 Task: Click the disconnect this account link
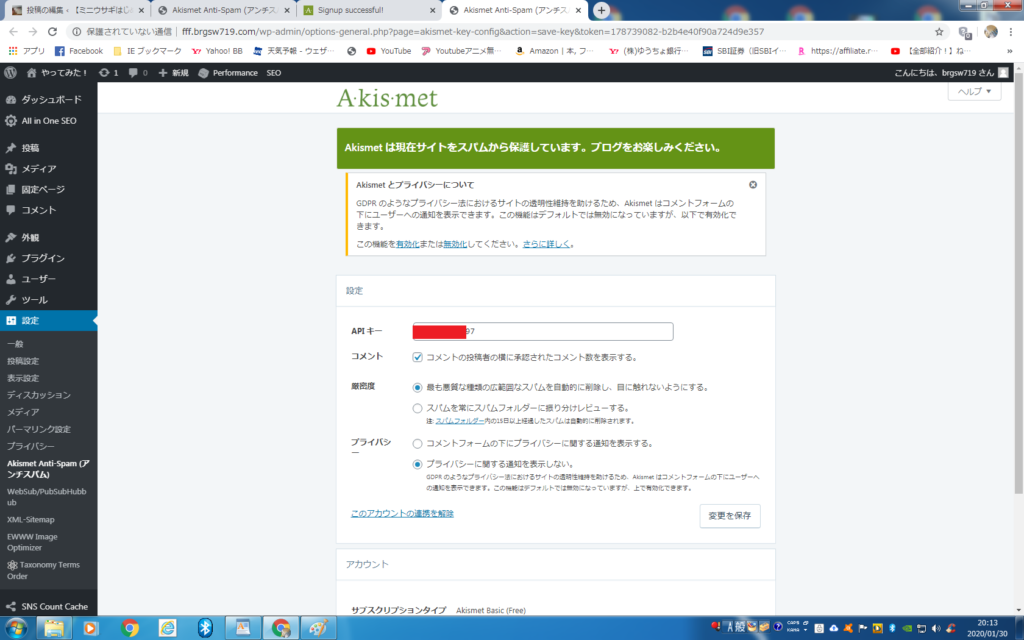point(402,513)
